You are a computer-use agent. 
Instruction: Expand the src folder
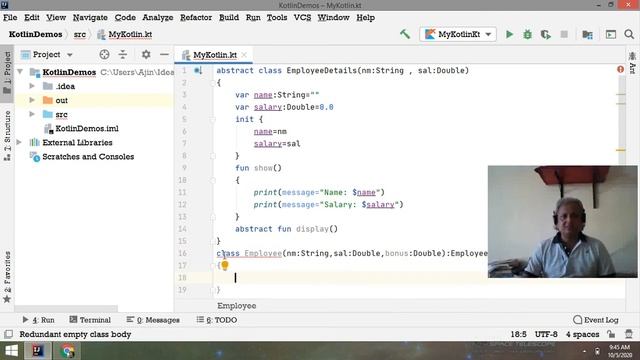click(32, 114)
